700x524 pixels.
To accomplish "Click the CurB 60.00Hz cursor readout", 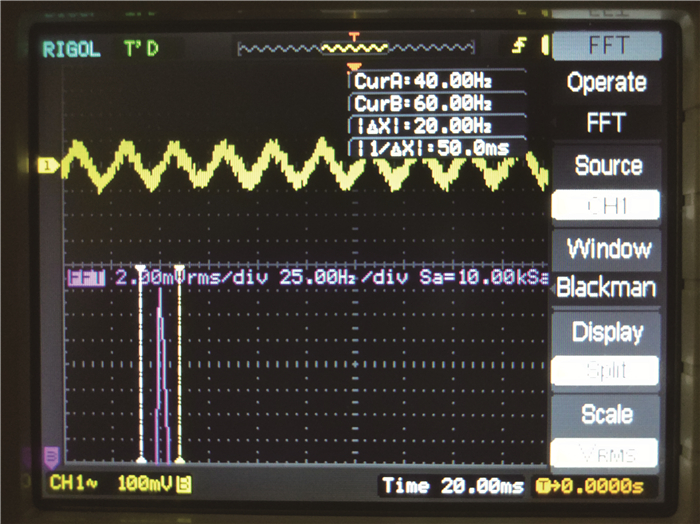I will point(422,103).
